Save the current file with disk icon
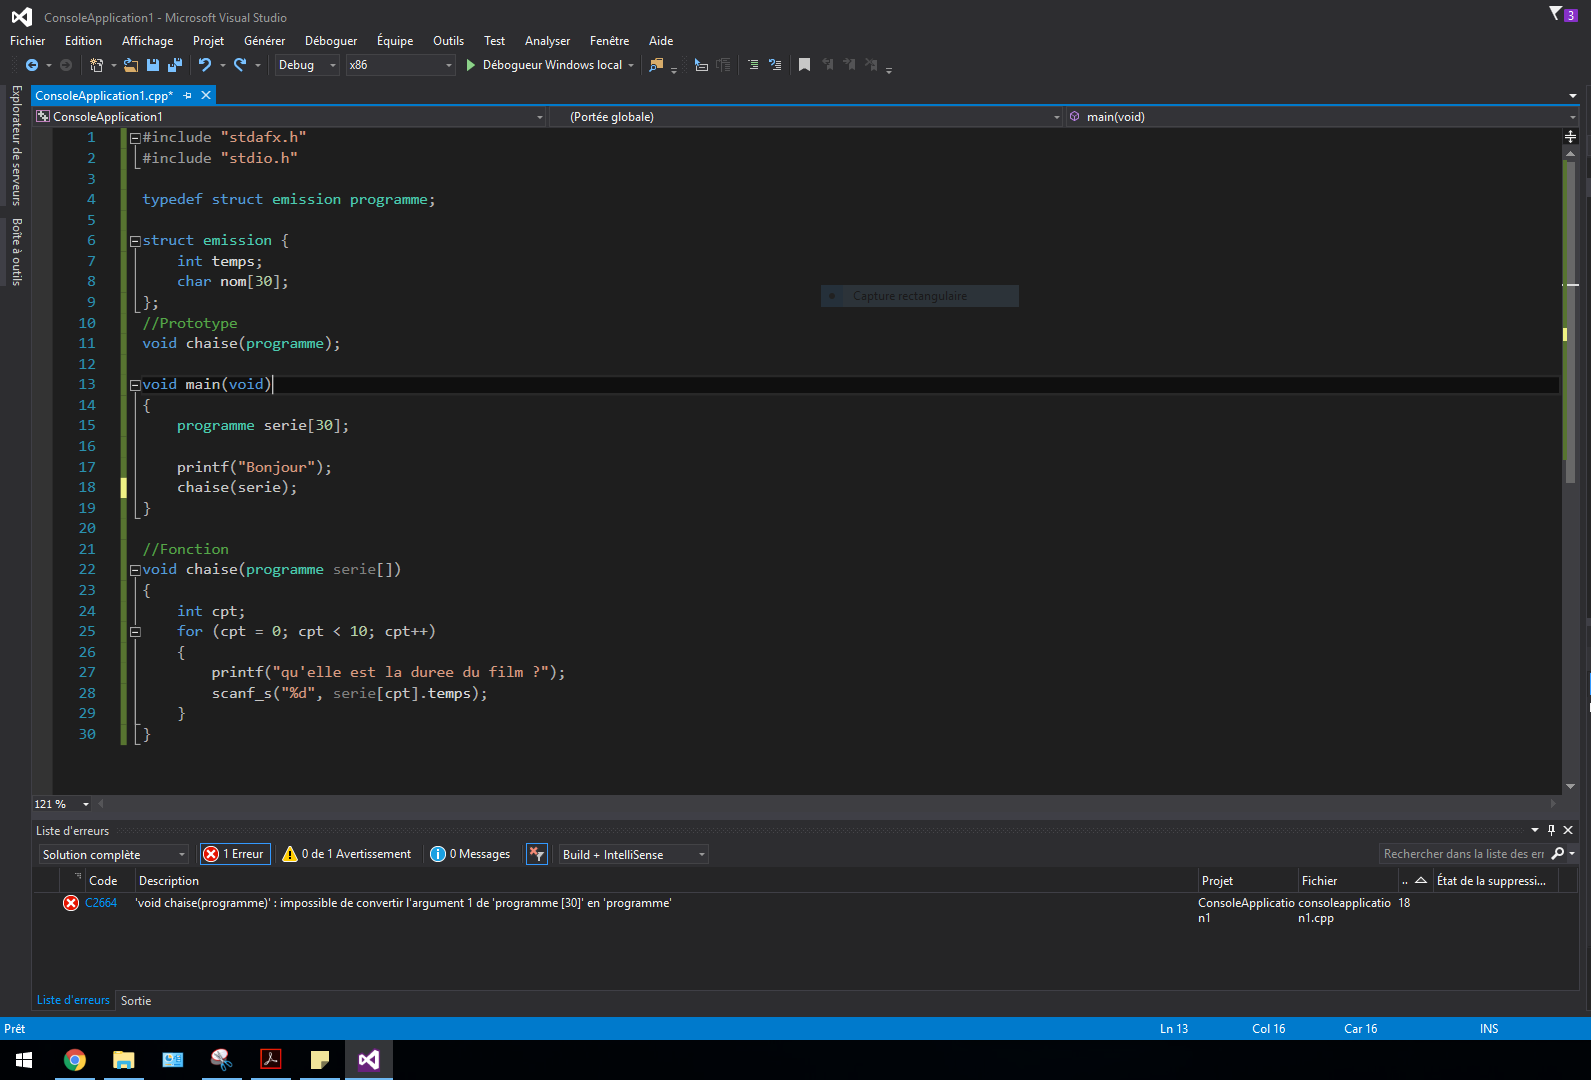Screen dimensions: 1591x1080 153,65
